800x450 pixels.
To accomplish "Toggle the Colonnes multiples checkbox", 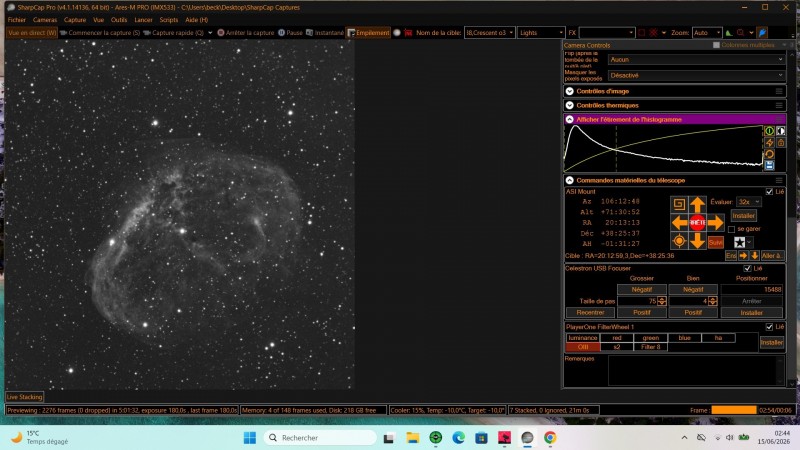I will click(x=716, y=45).
